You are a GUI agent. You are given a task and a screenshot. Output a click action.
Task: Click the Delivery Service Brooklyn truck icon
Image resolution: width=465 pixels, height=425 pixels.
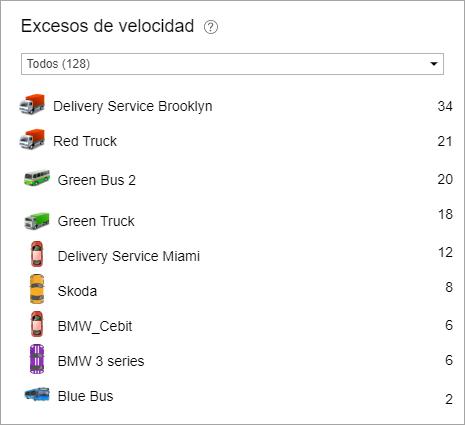click(32, 105)
